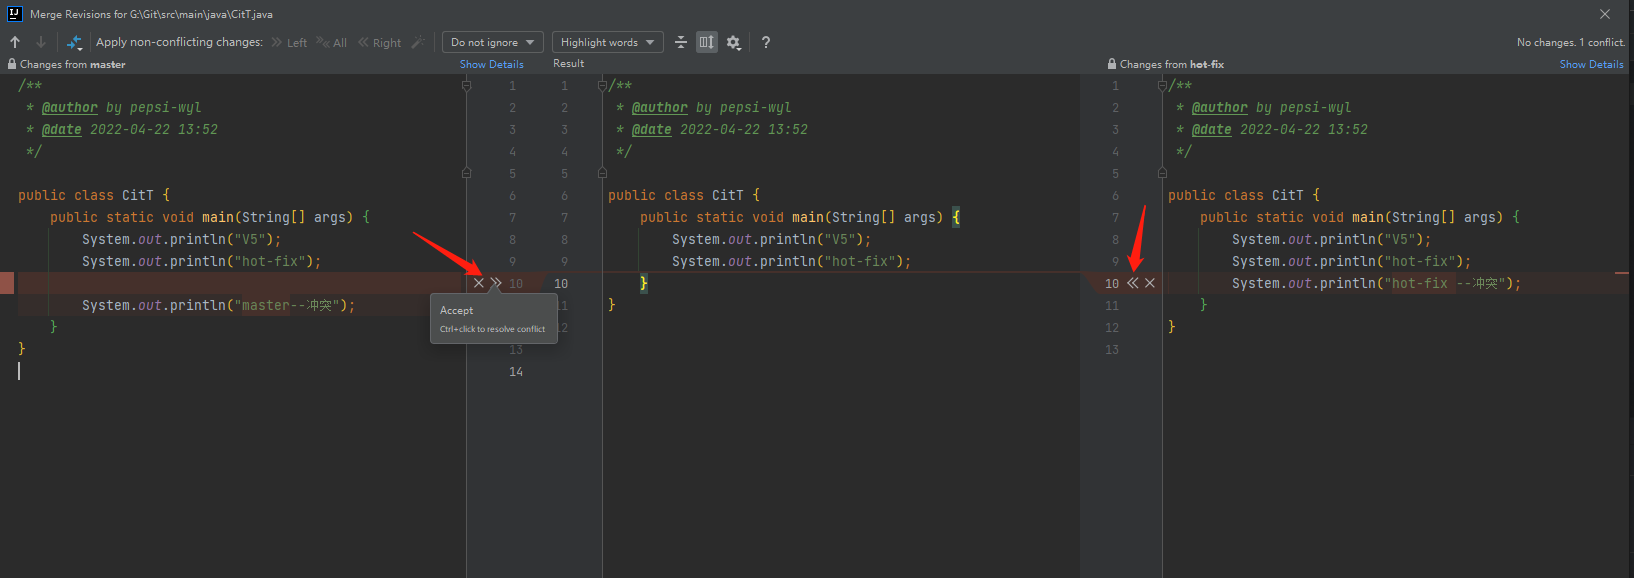Click 'No changes. 1 conflict.' status text

(x=1571, y=42)
